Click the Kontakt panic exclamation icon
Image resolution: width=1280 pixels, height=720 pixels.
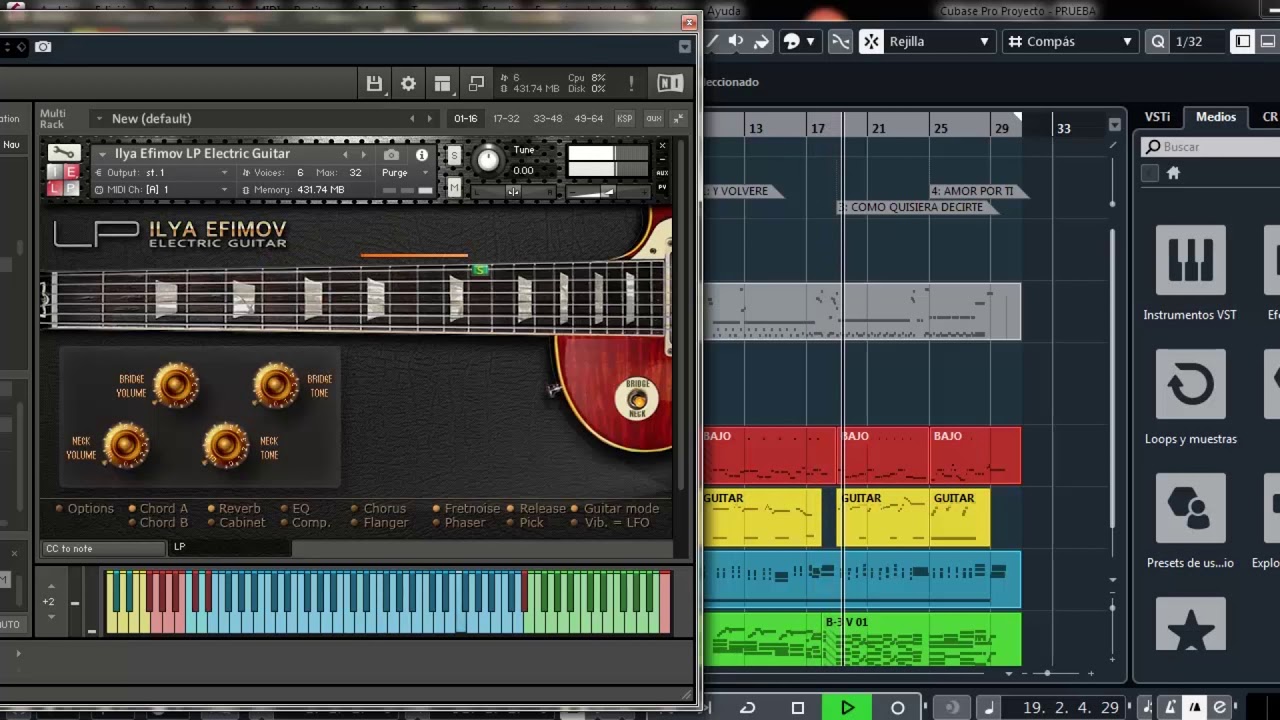coord(631,84)
